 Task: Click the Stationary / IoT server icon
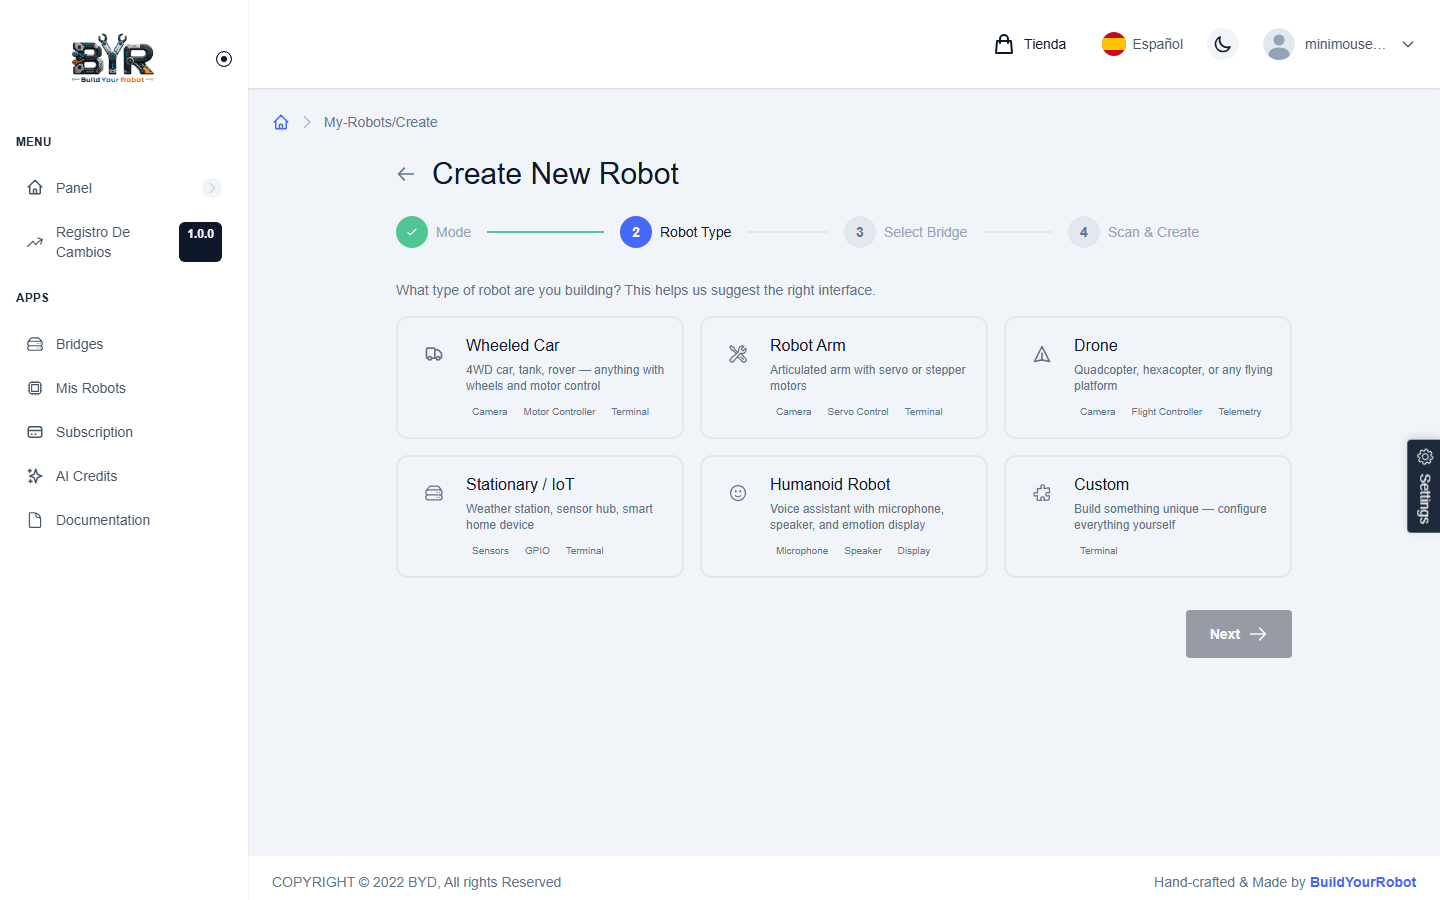point(434,493)
